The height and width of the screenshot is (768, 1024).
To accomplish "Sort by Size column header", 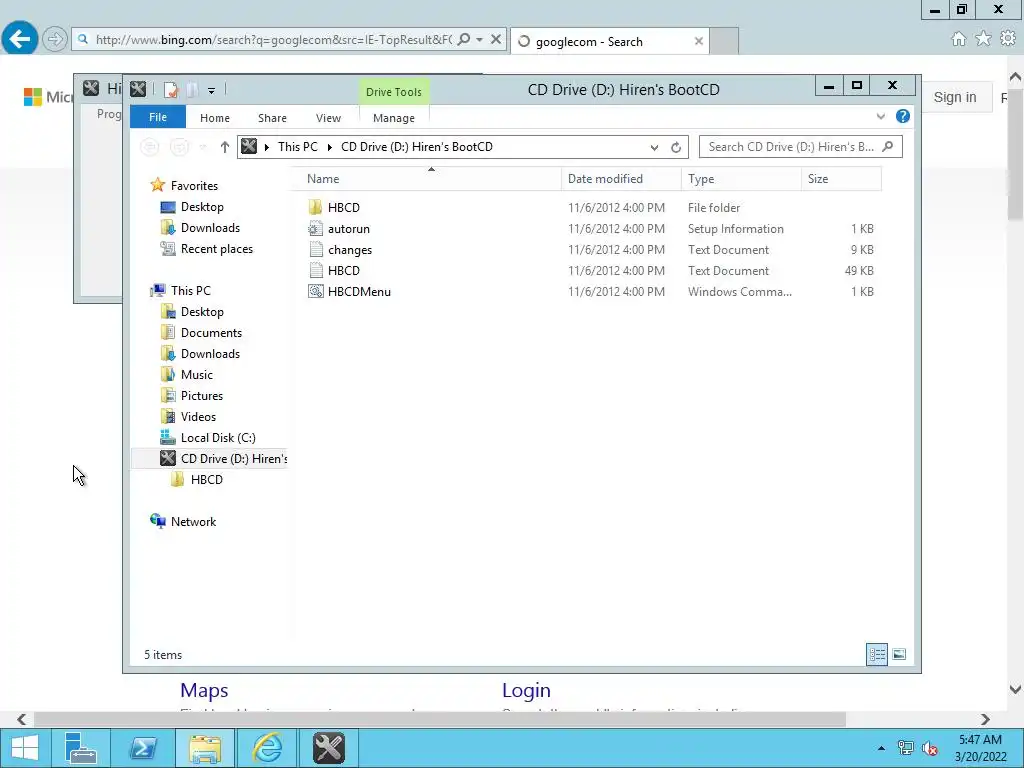I will pos(841,179).
